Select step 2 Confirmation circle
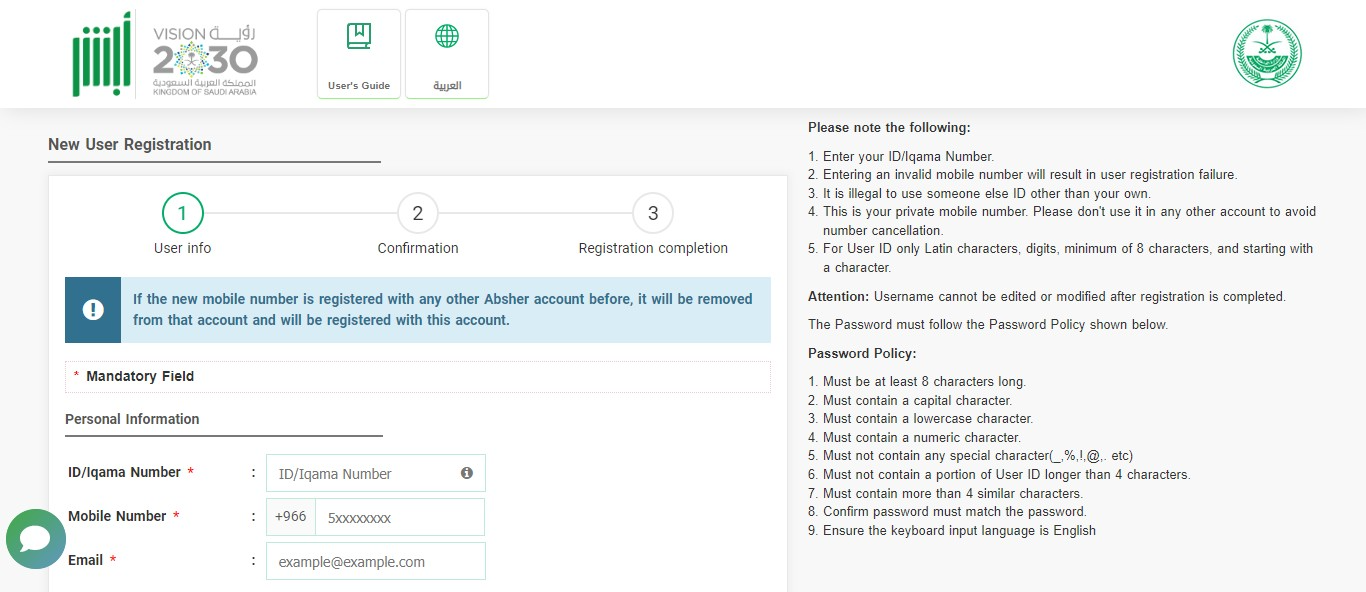Viewport: 1366px width, 592px height. point(418,213)
